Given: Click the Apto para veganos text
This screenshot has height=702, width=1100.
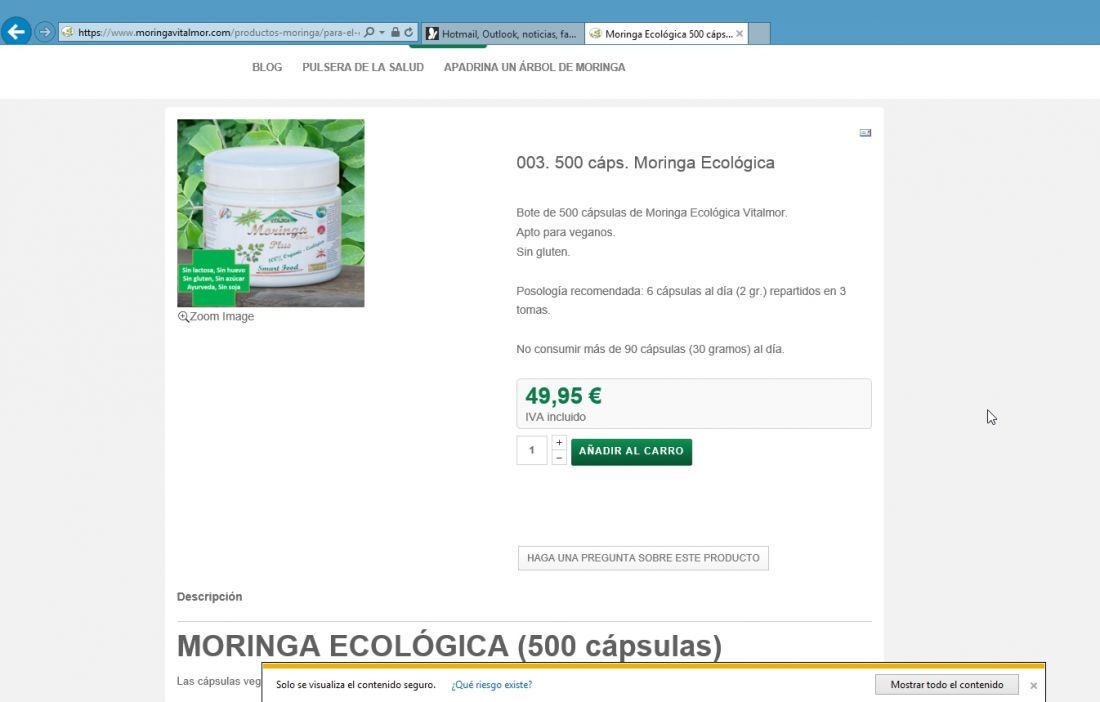Looking at the screenshot, I should coord(565,232).
